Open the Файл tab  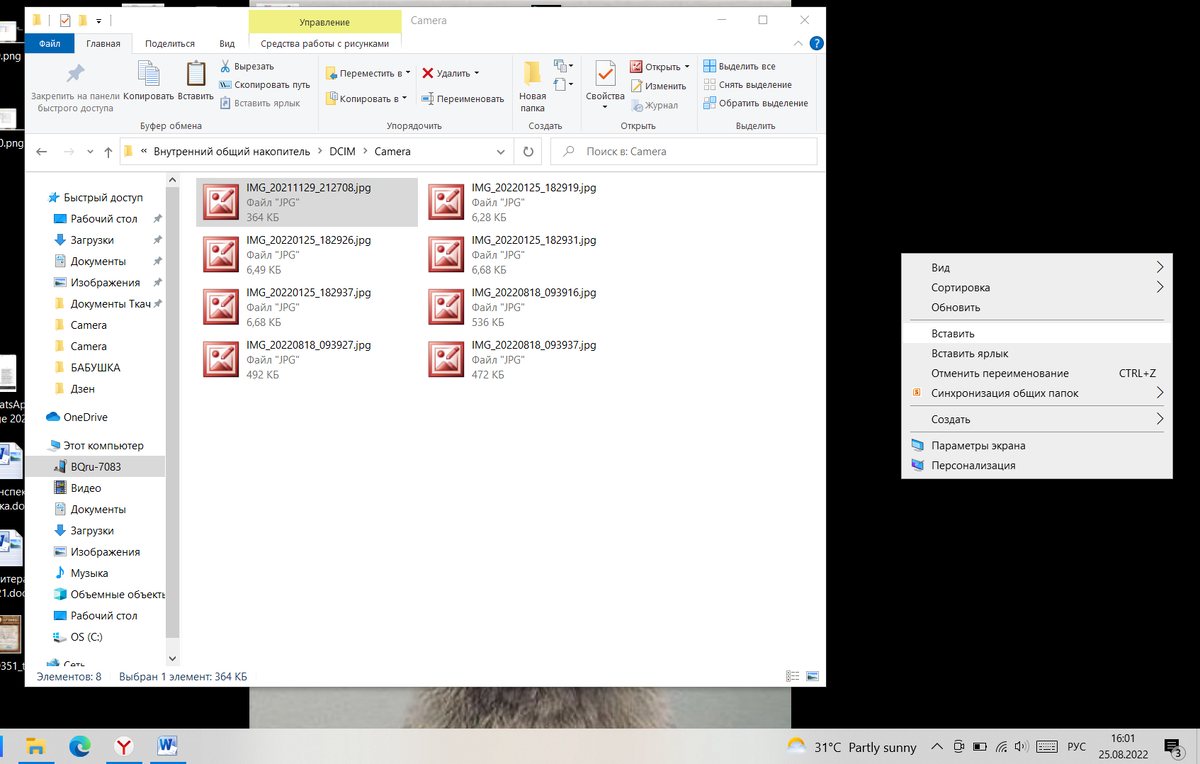coord(49,43)
